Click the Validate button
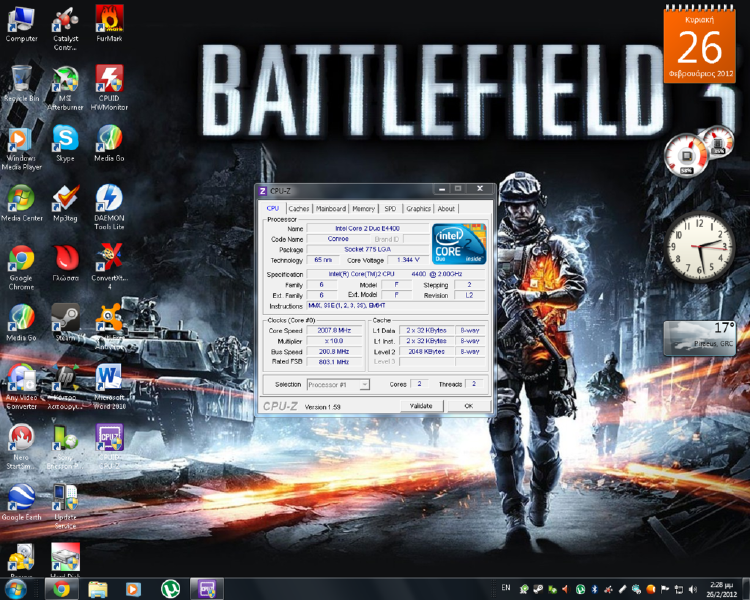The width and height of the screenshot is (750, 600). 421,406
